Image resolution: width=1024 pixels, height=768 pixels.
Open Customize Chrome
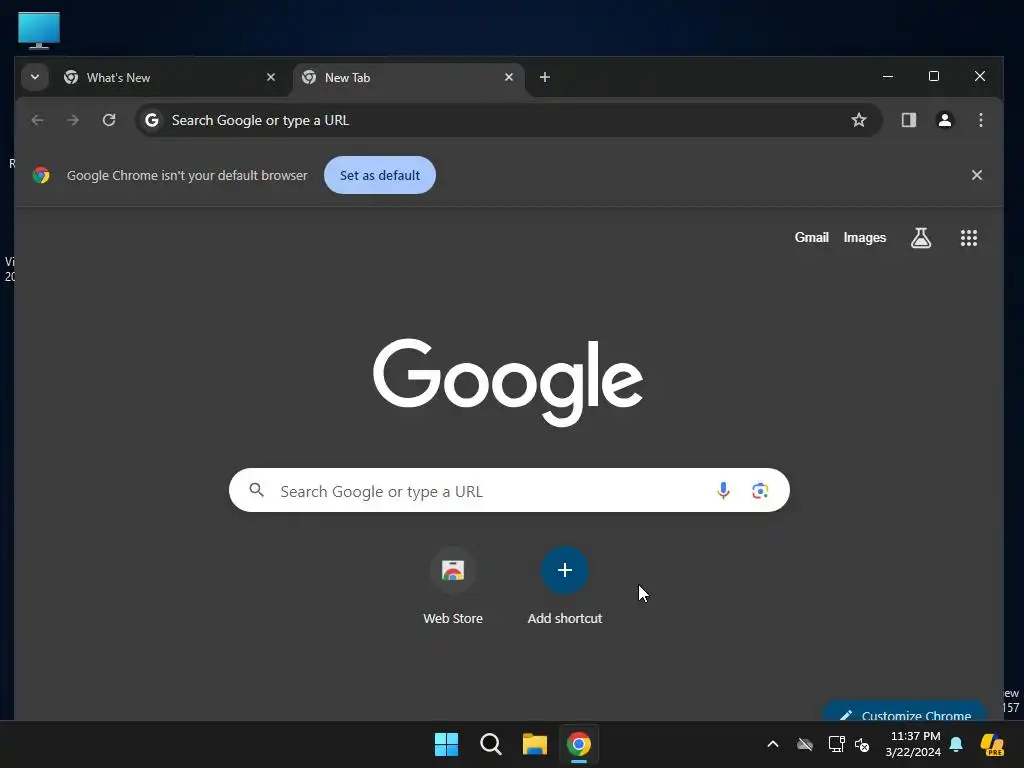point(904,712)
